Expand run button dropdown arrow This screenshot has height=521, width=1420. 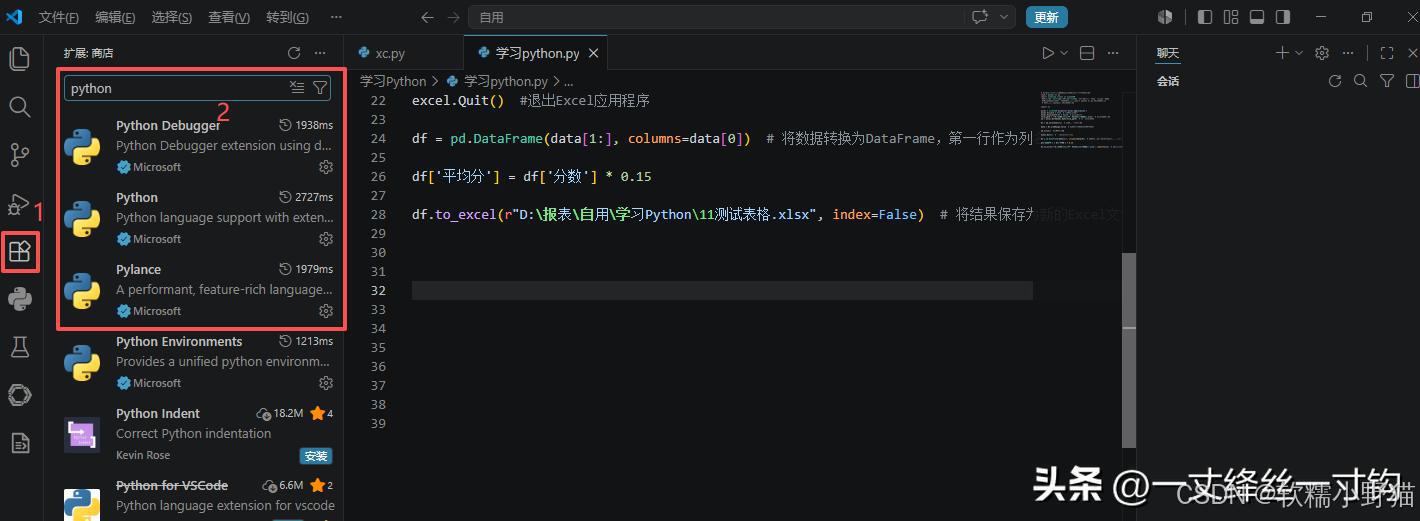pyautogui.click(x=1064, y=53)
